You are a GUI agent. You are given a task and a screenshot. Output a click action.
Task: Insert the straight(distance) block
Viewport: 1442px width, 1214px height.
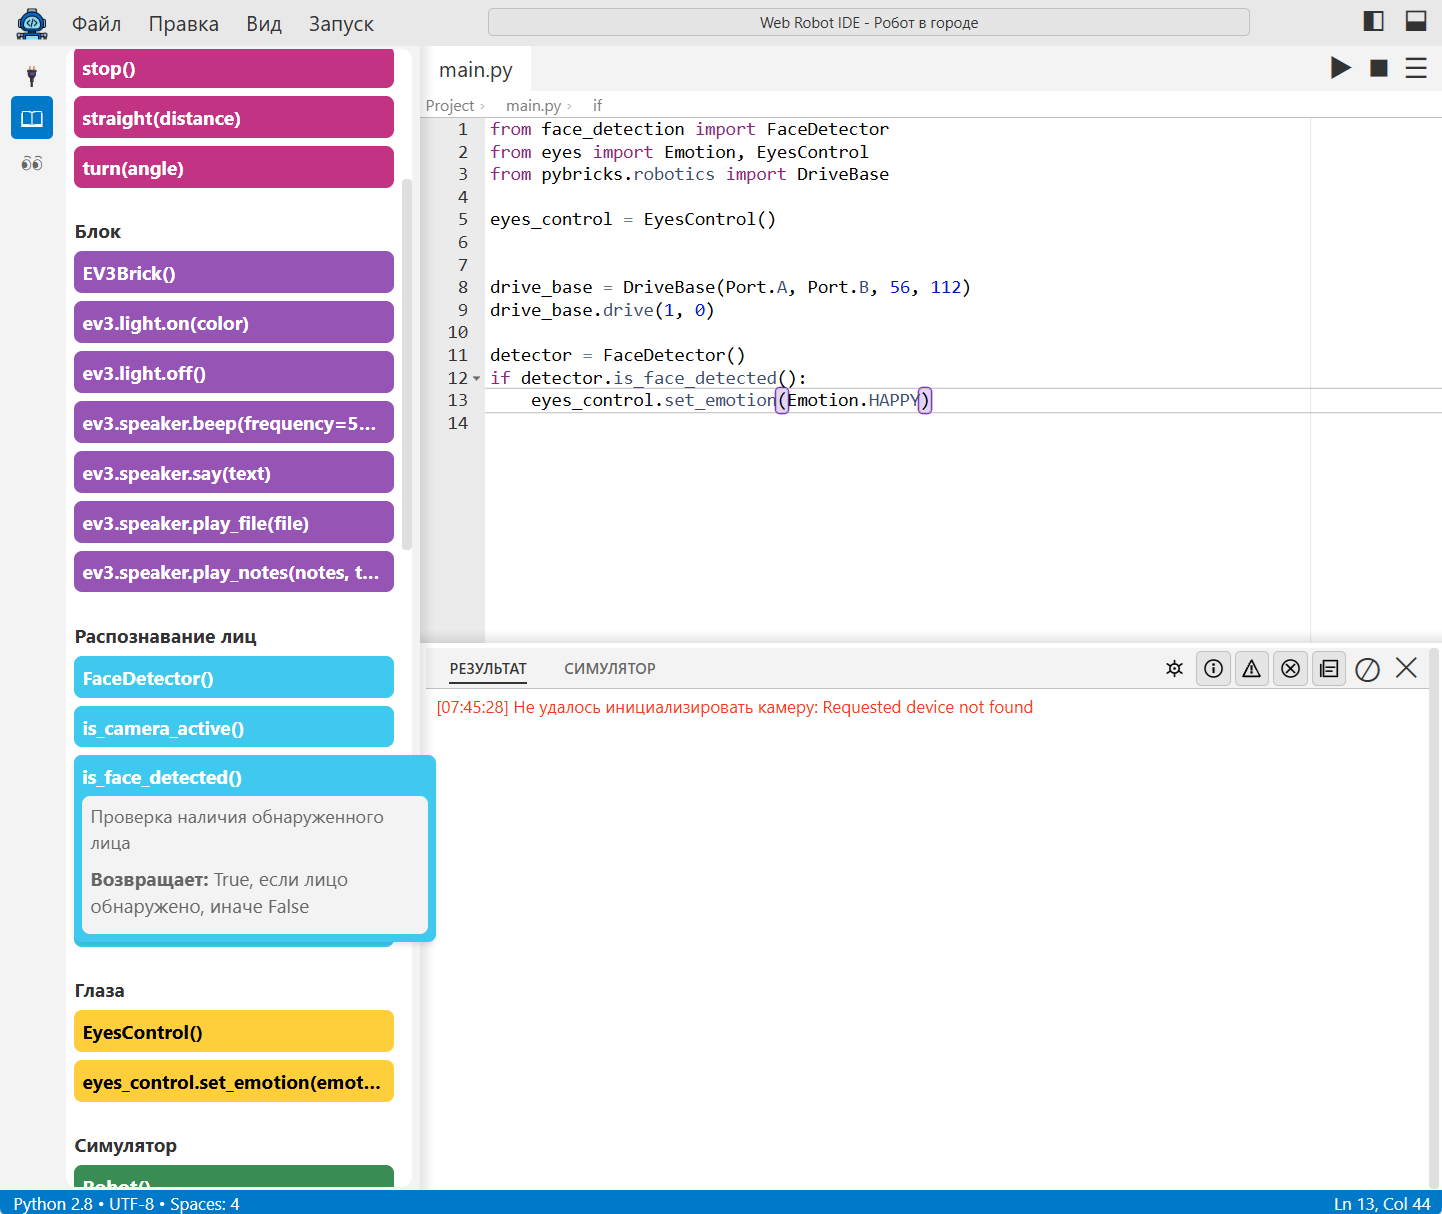coord(234,117)
